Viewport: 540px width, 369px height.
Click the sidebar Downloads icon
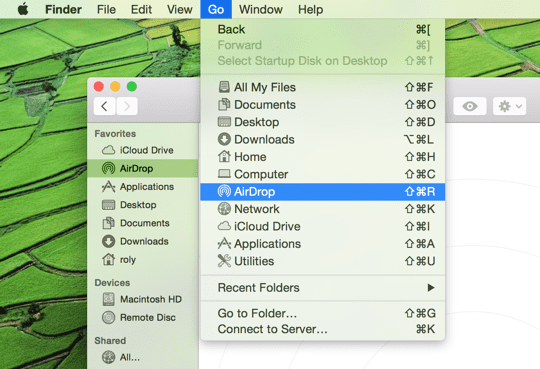108,241
